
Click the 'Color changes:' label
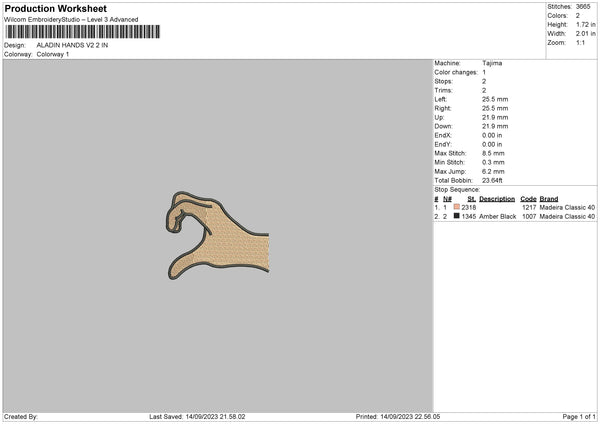(456, 72)
